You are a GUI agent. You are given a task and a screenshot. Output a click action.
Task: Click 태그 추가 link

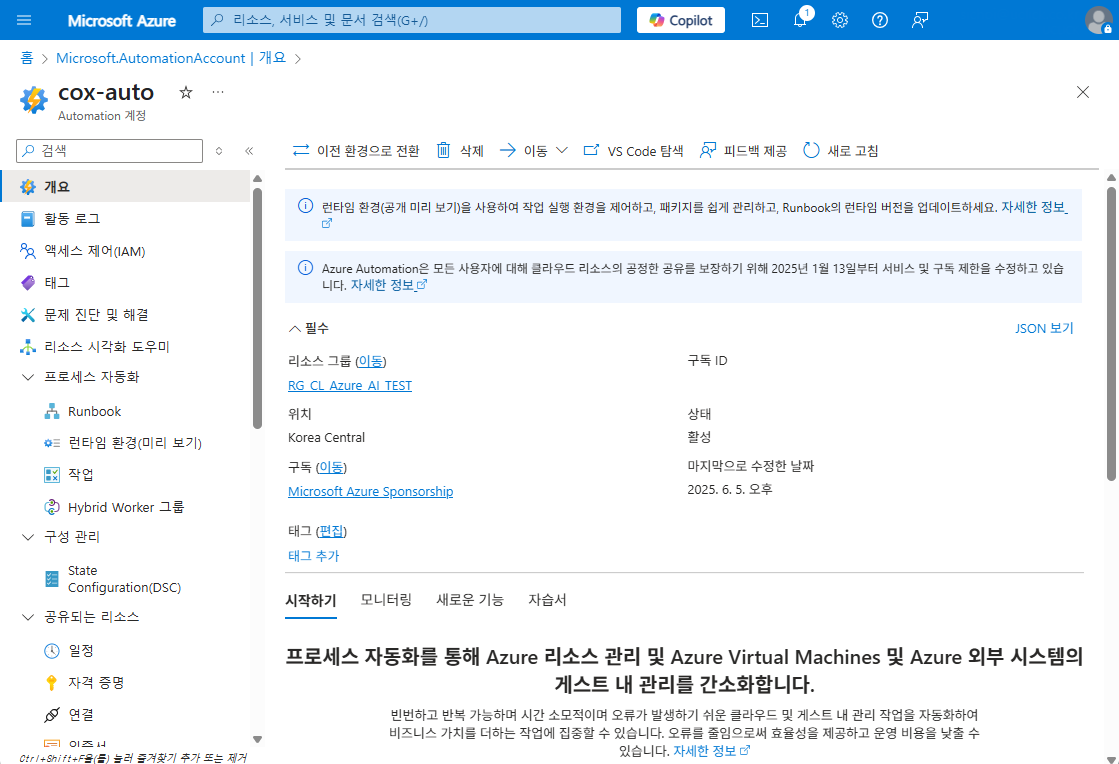(x=313, y=556)
